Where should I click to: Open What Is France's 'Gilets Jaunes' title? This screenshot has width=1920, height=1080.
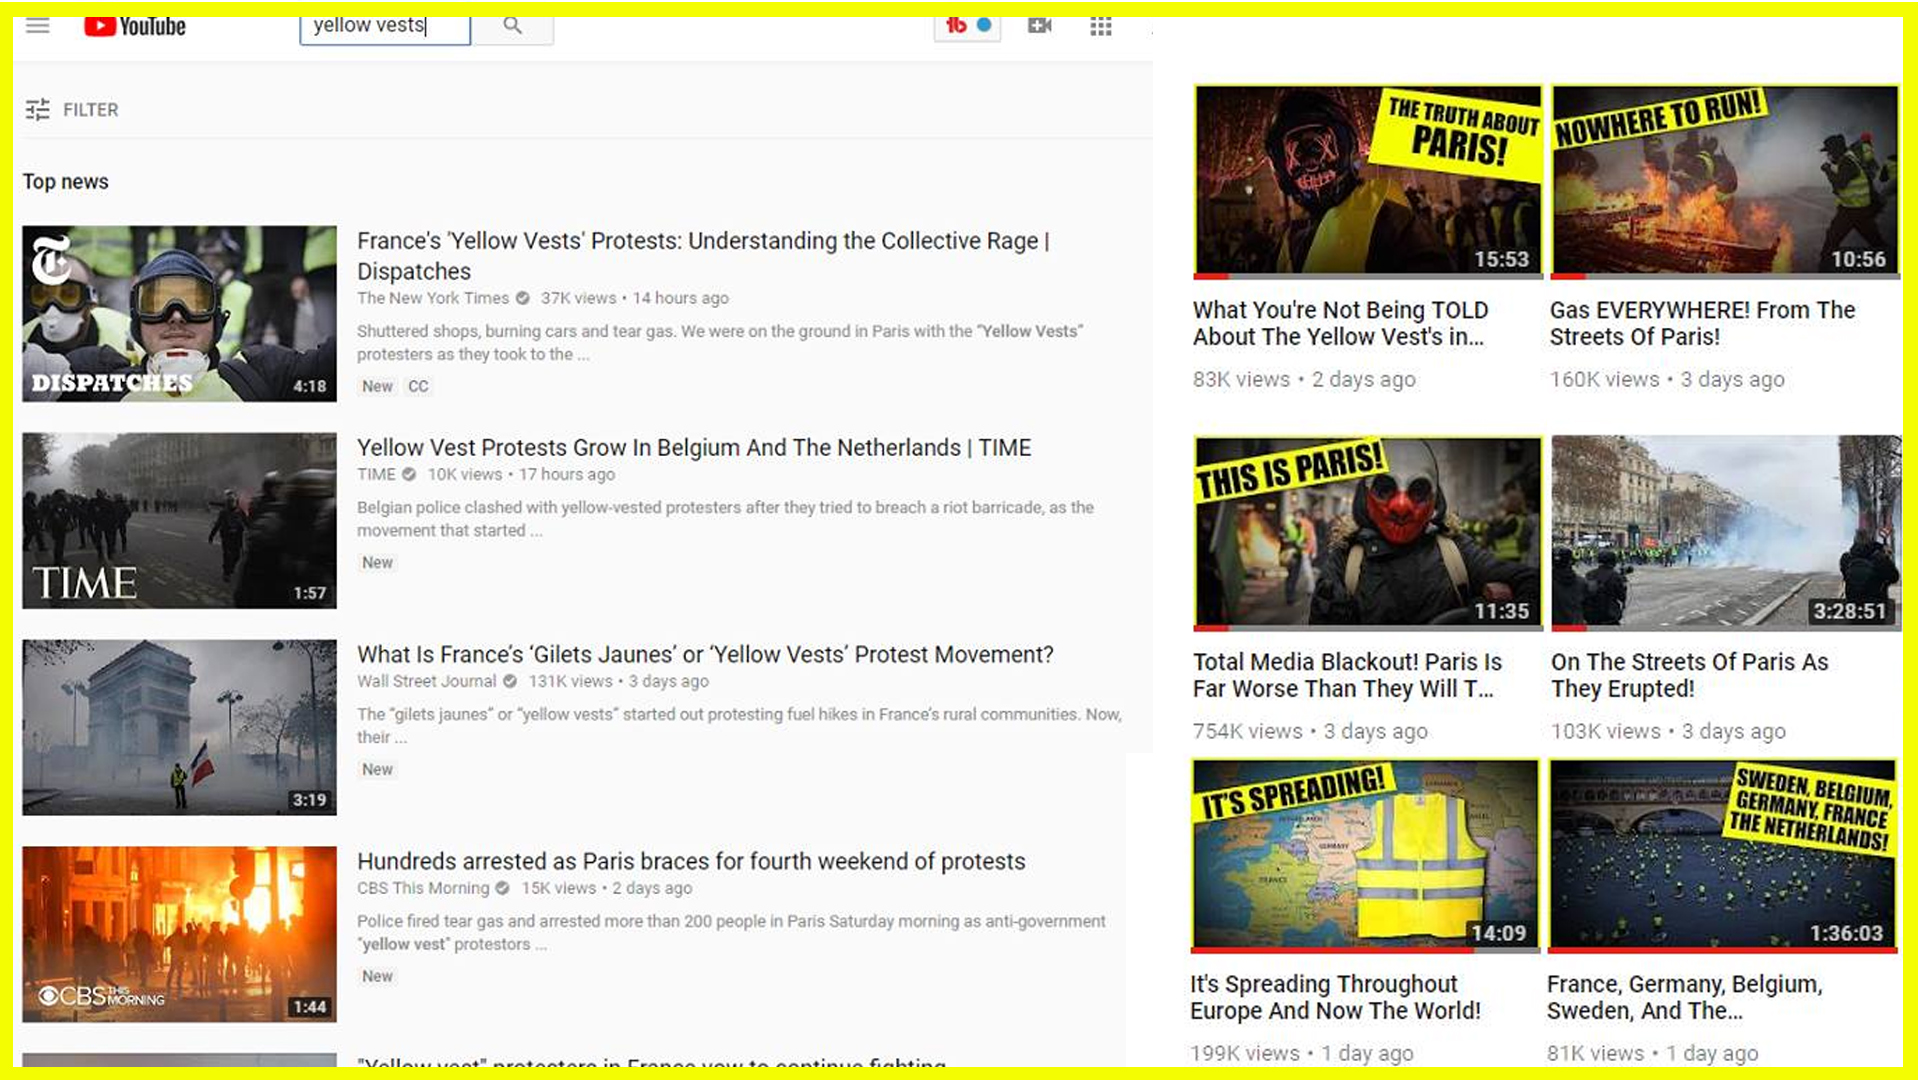705,655
